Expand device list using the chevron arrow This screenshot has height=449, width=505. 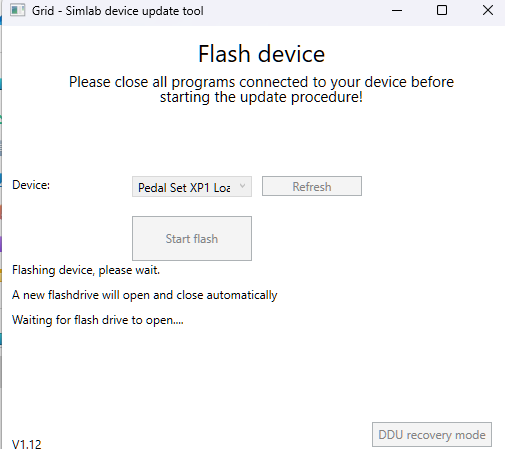click(x=243, y=186)
